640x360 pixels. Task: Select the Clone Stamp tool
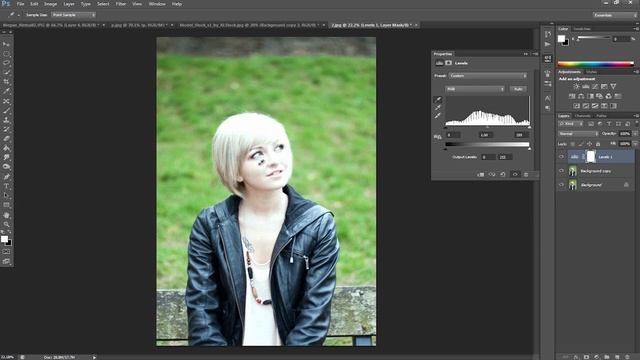pyautogui.click(x=6, y=120)
